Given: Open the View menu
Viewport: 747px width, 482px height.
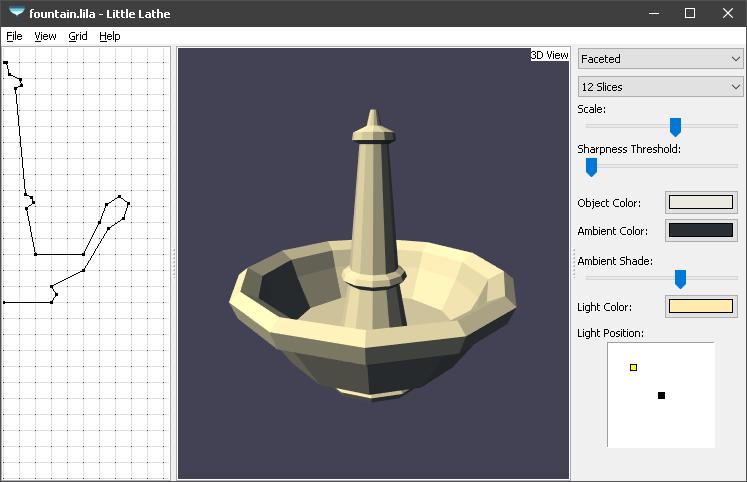Looking at the screenshot, I should (x=45, y=36).
